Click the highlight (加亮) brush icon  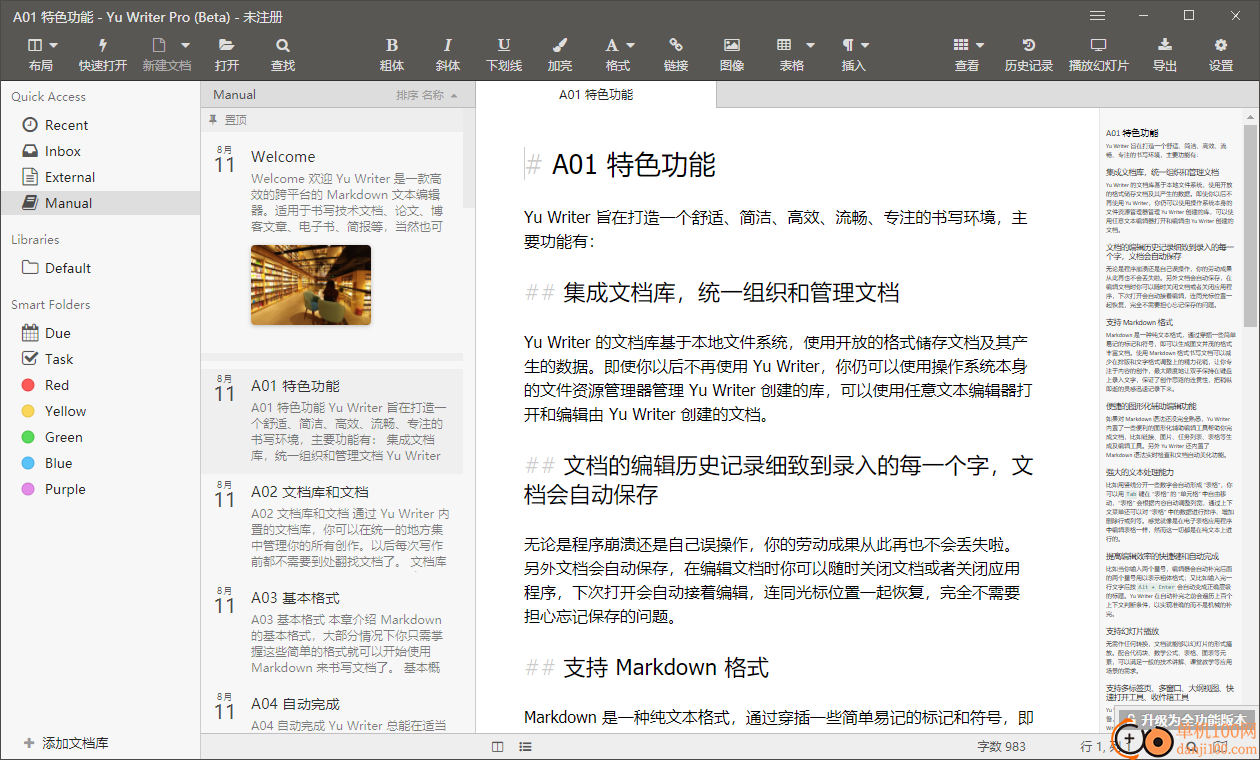560,45
